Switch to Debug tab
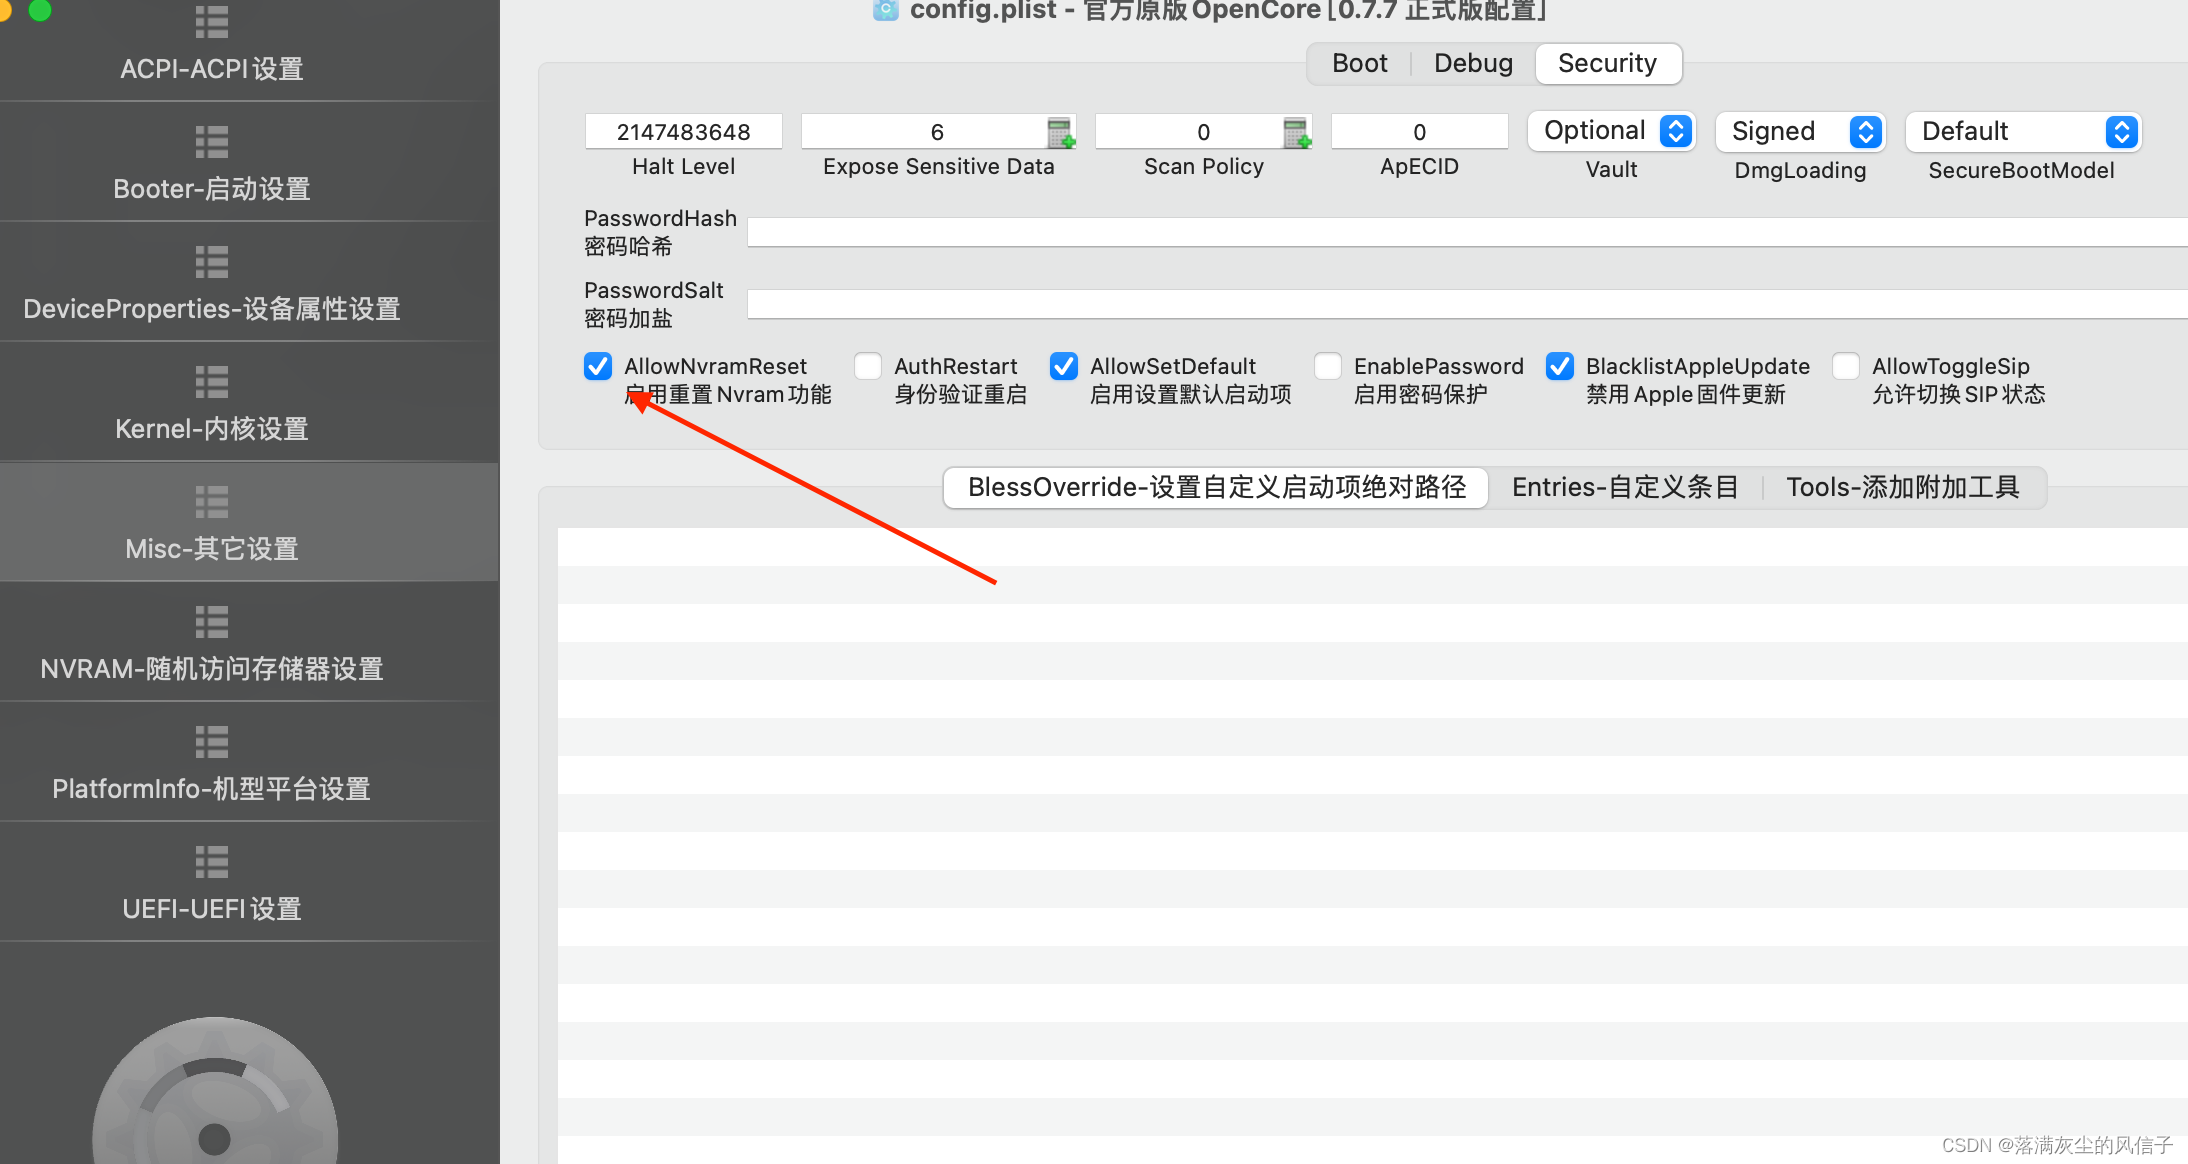This screenshot has width=2188, height=1164. 1472,64
